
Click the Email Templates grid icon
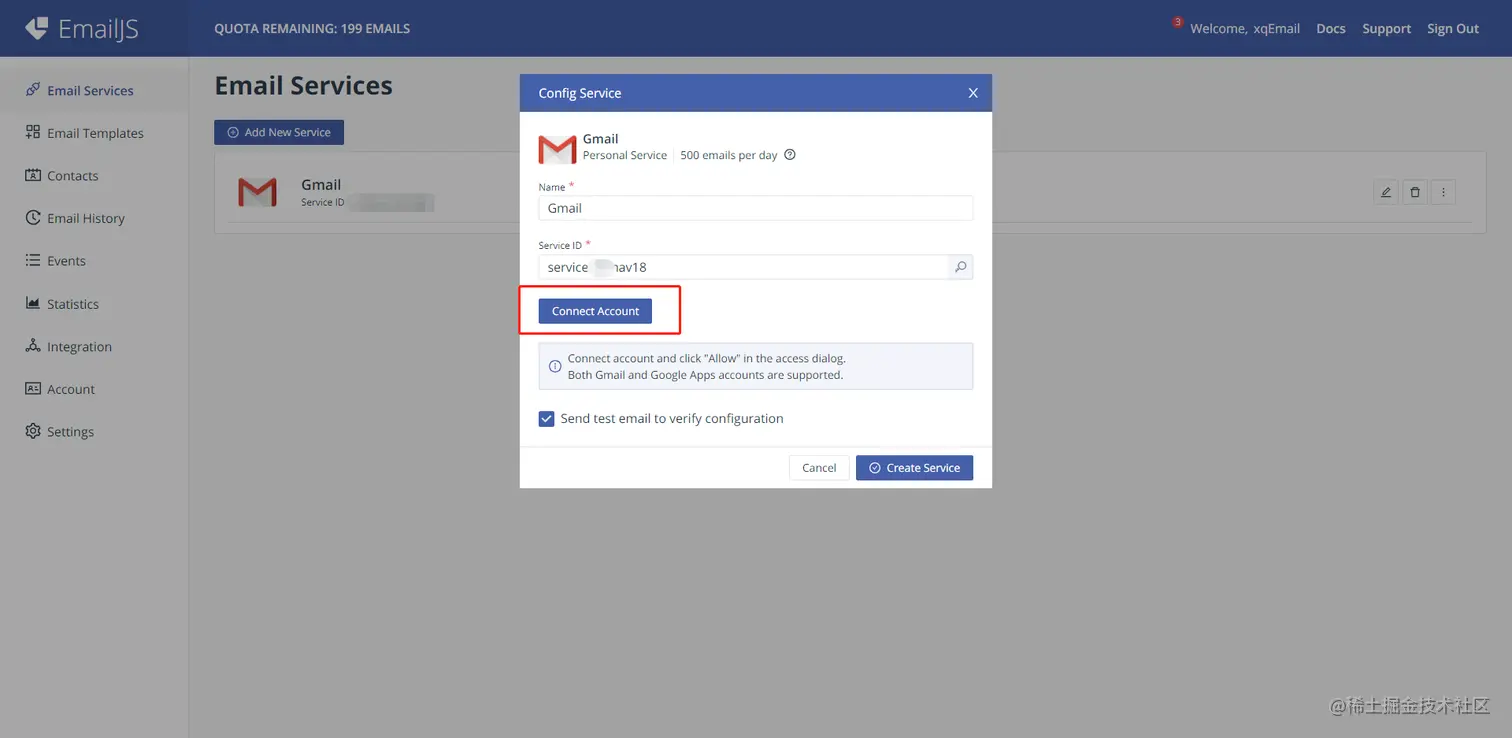[x=33, y=132]
